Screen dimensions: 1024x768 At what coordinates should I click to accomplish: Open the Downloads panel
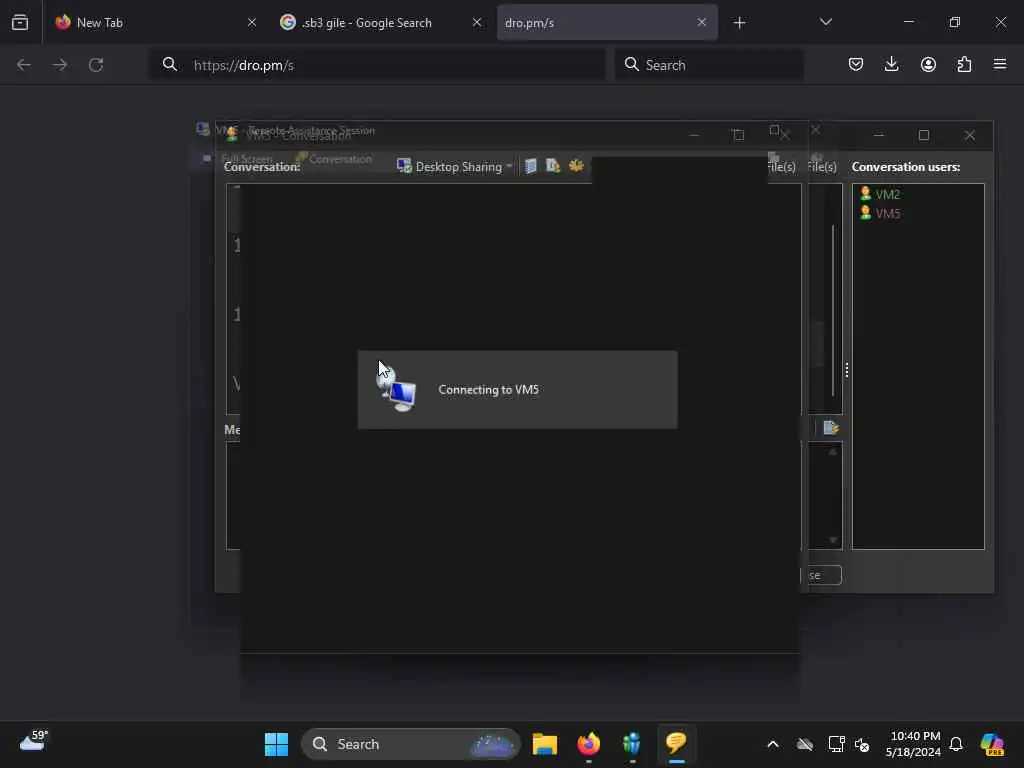pos(891,64)
